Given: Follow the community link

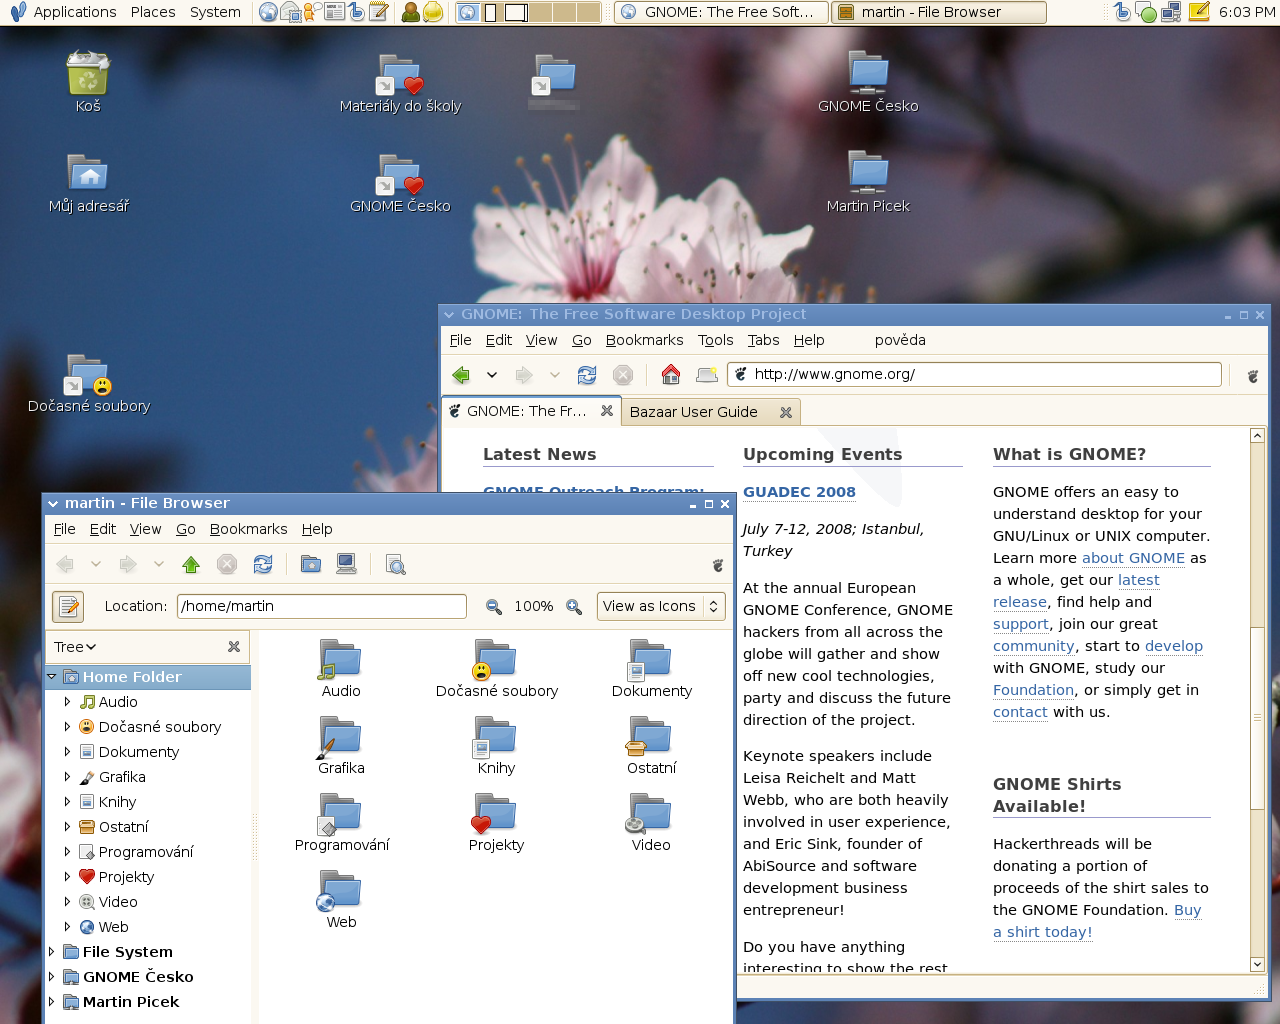Looking at the screenshot, I should (x=1033, y=647).
